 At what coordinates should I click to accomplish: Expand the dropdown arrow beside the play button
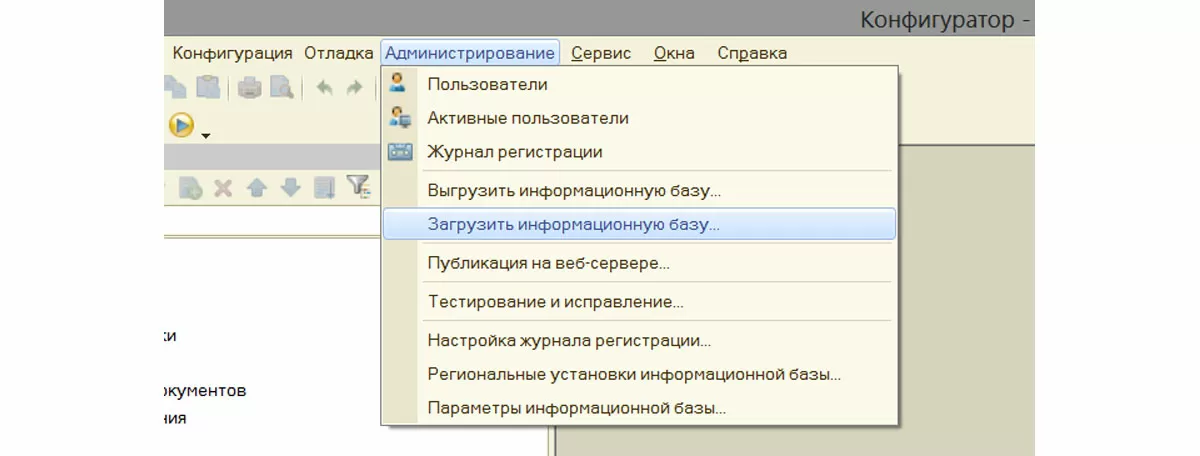coord(206,134)
